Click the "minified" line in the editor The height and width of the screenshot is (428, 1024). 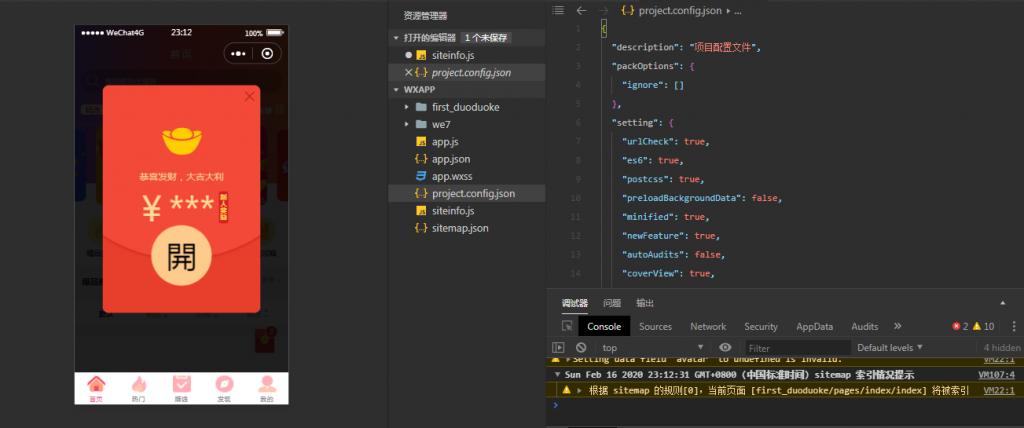[x=664, y=216]
